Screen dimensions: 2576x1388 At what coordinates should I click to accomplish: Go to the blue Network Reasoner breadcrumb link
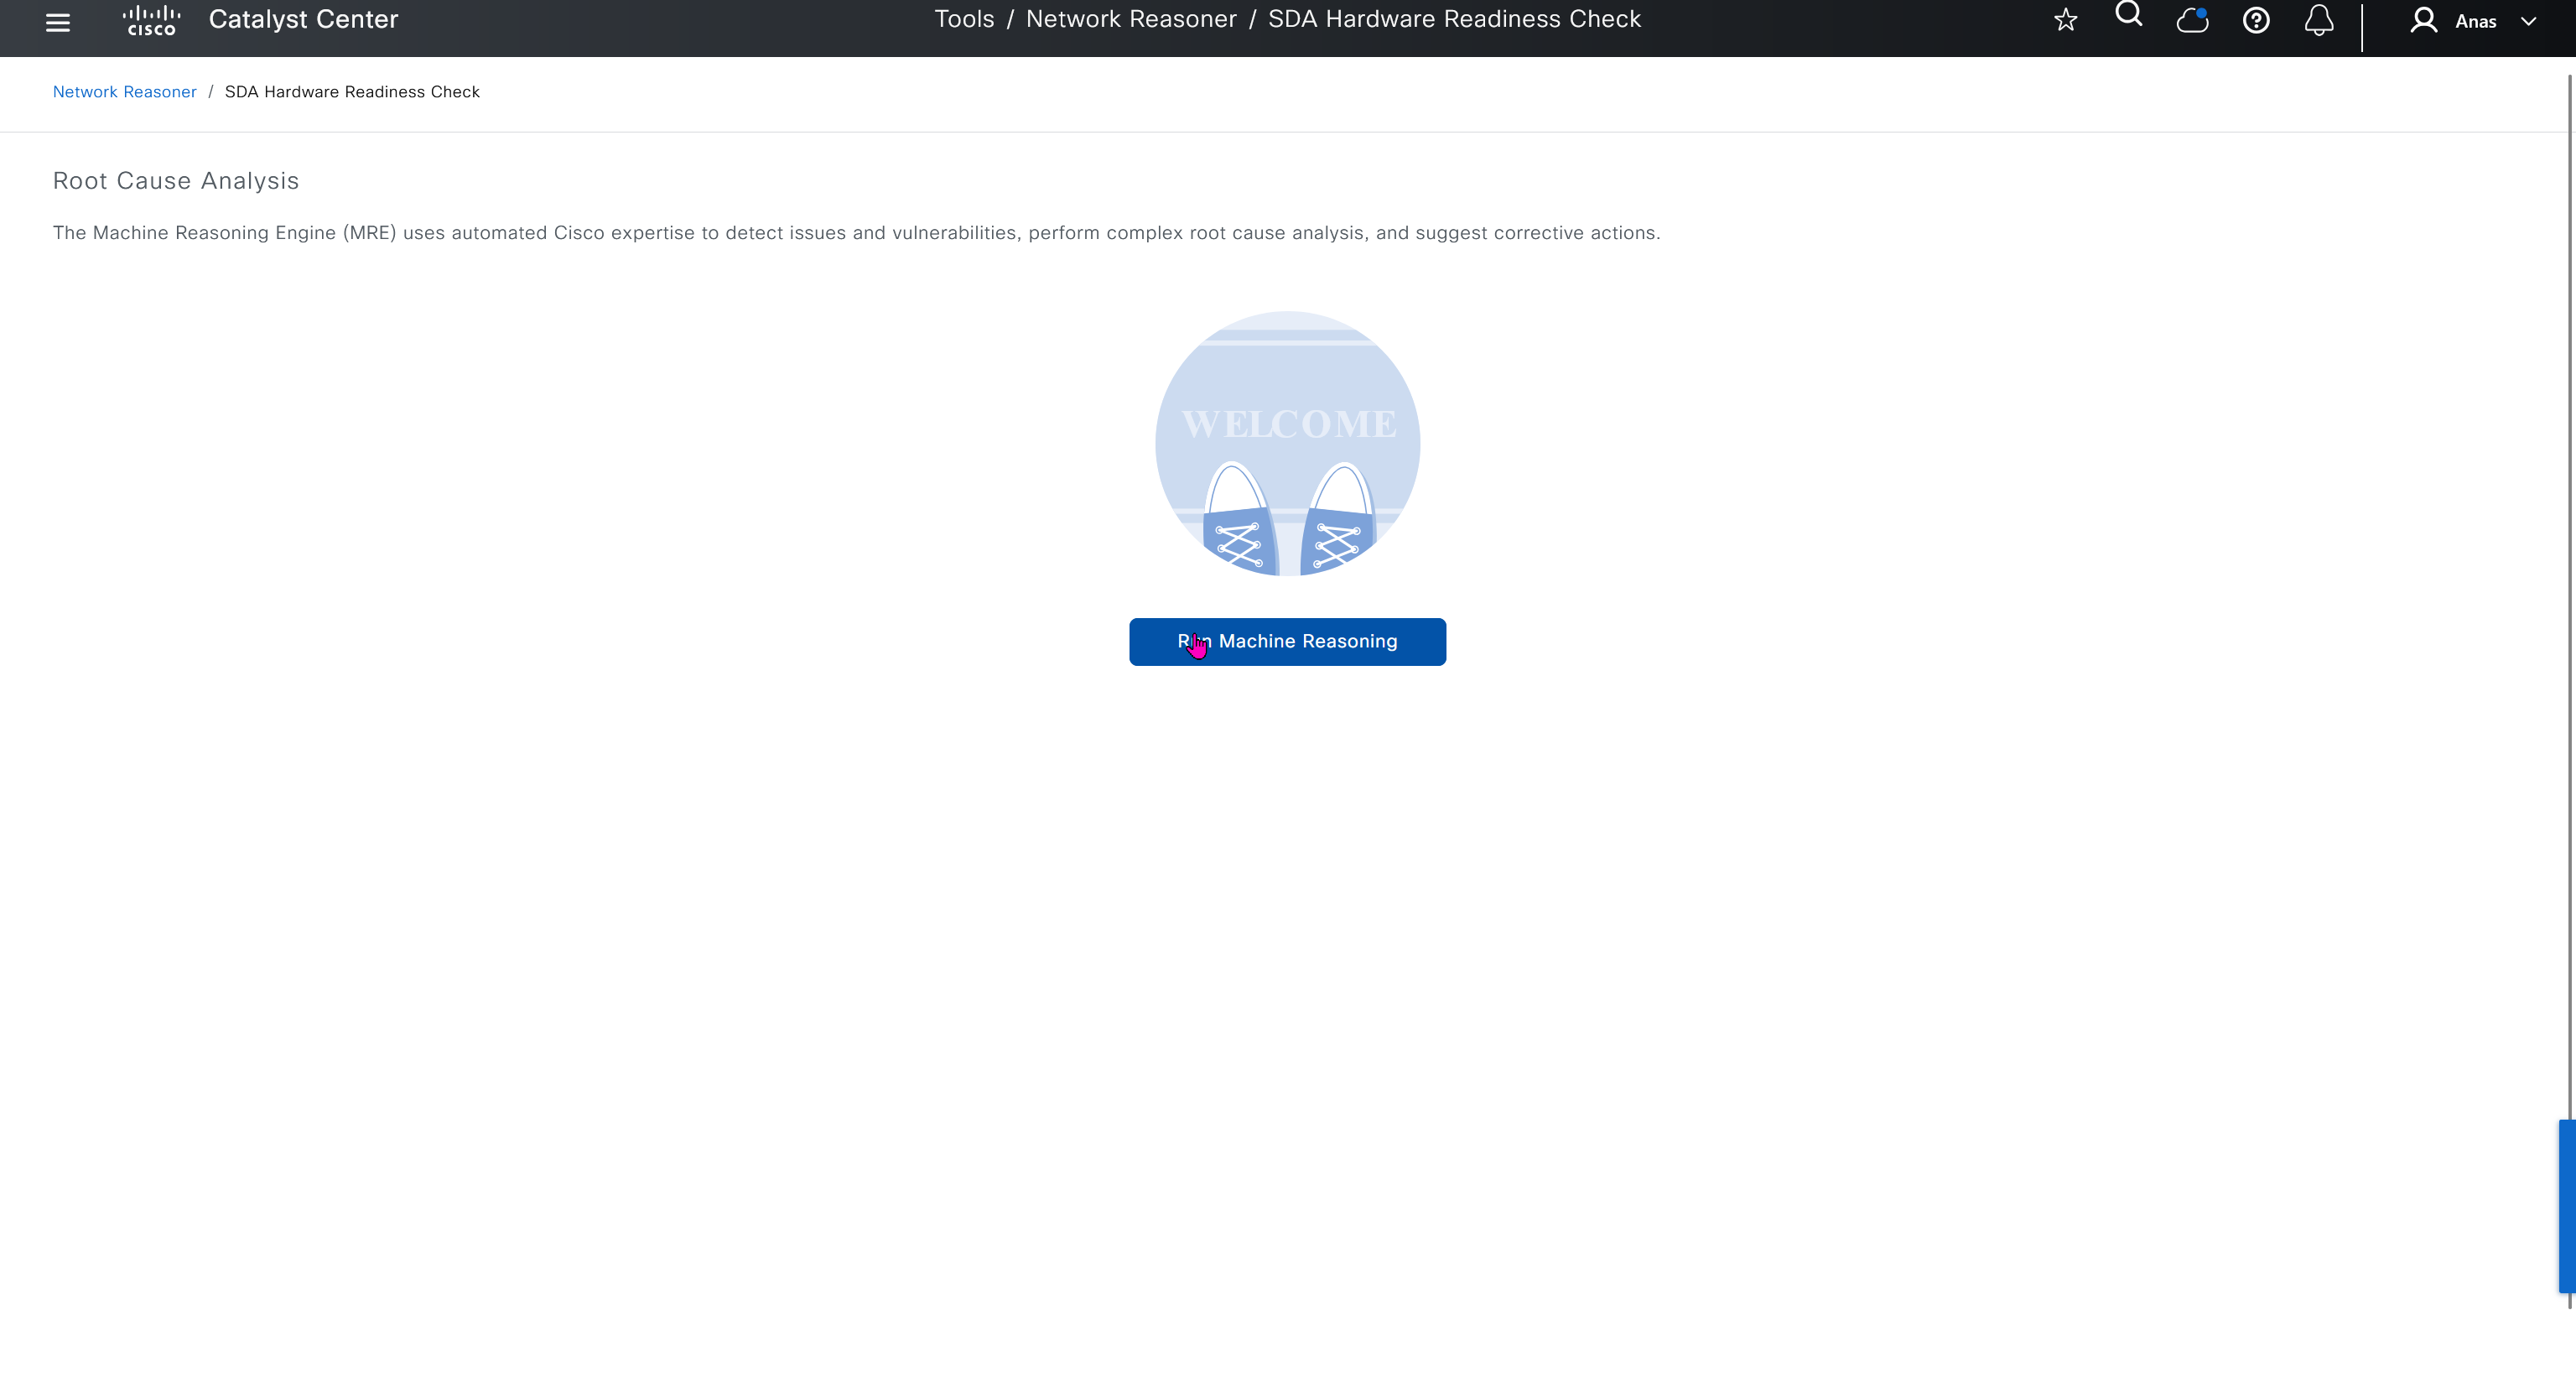tap(124, 91)
